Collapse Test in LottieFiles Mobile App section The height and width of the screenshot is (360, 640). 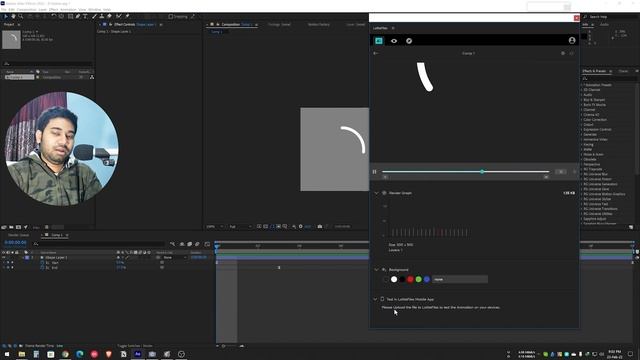375,299
